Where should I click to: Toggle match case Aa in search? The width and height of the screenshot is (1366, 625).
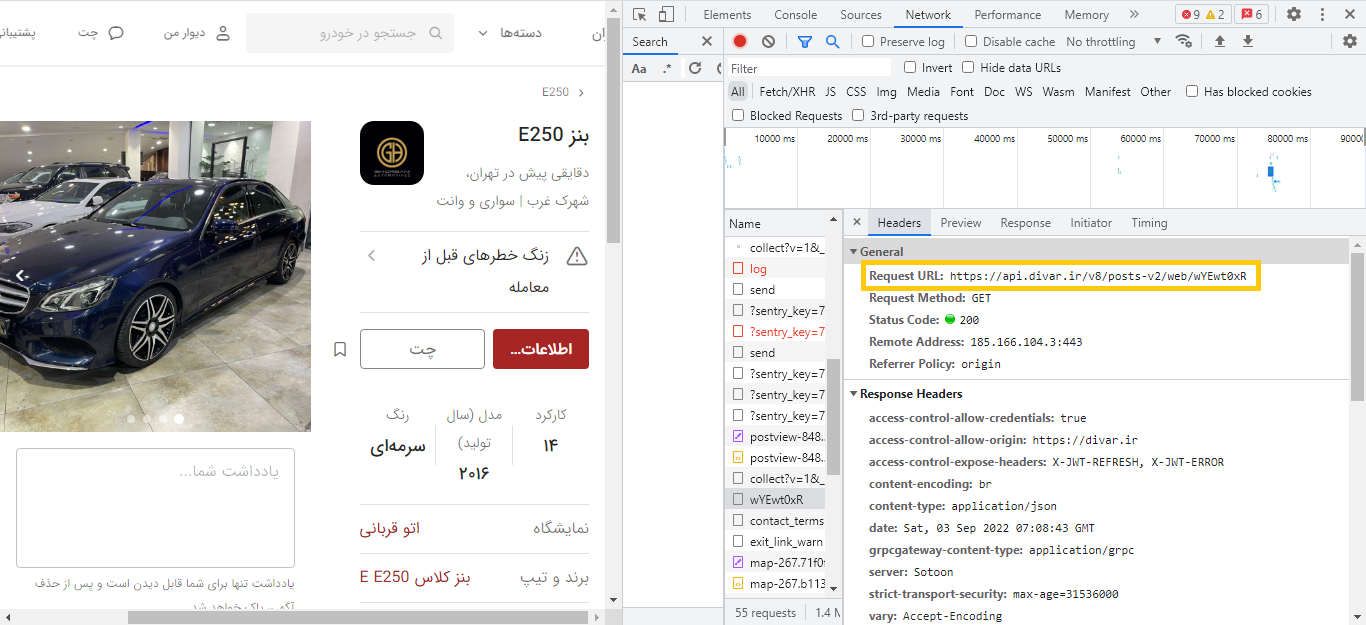(x=639, y=68)
